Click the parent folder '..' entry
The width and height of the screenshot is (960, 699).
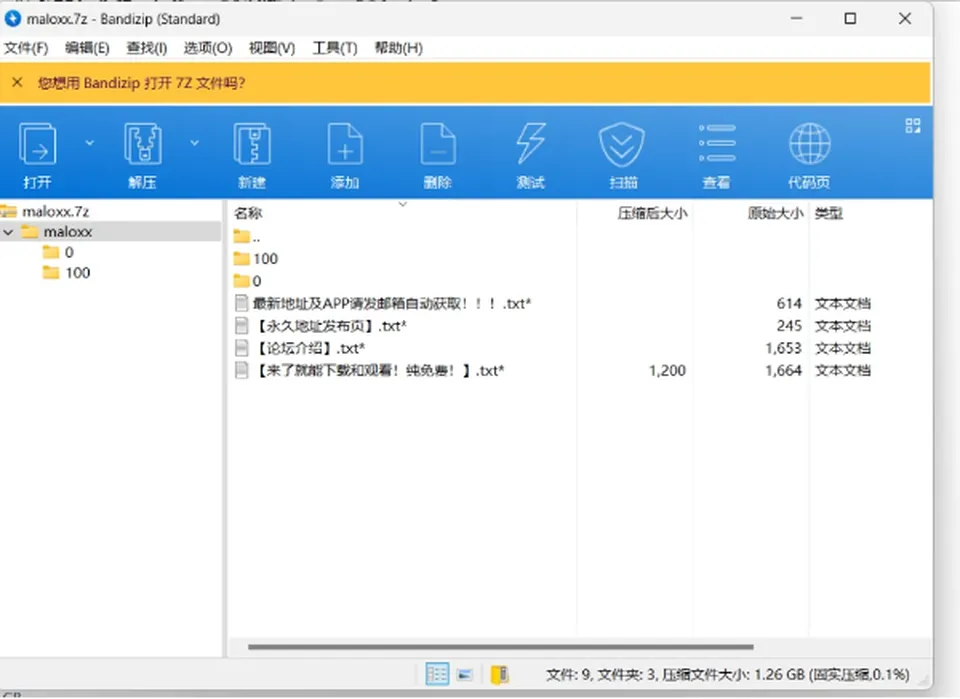(247, 236)
